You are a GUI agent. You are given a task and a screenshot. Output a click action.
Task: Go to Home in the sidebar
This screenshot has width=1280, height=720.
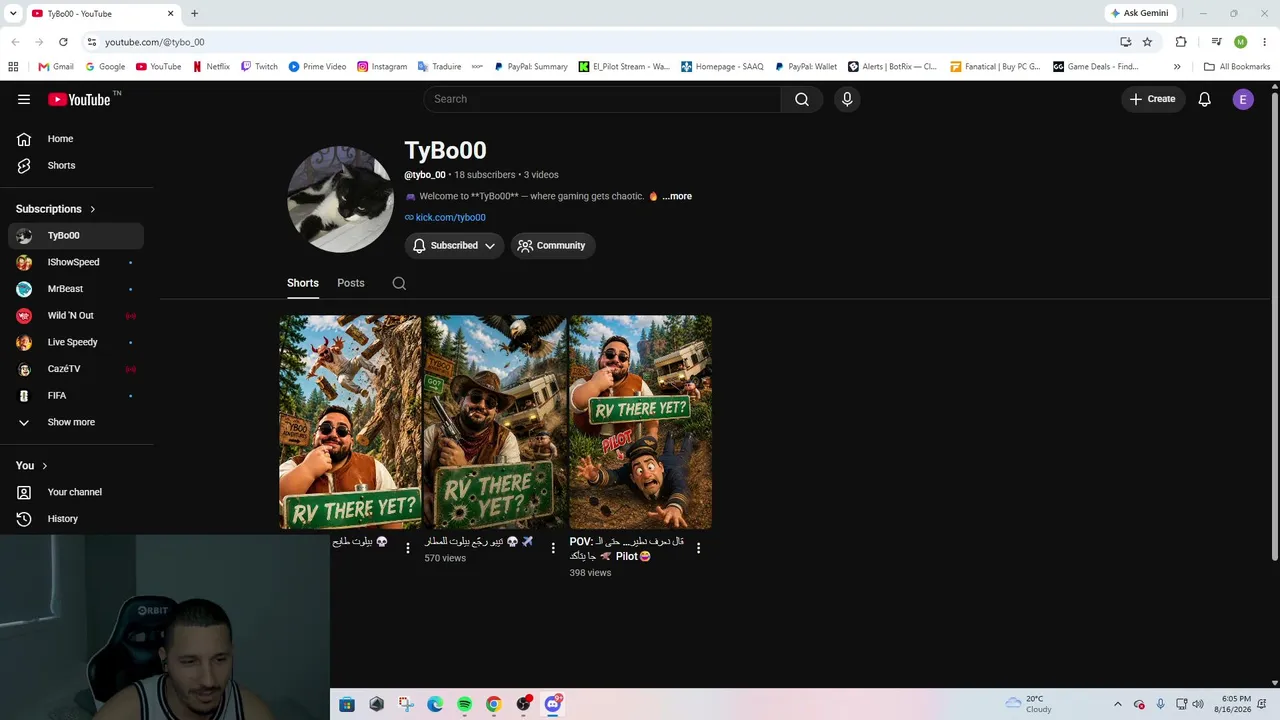[x=76, y=139]
